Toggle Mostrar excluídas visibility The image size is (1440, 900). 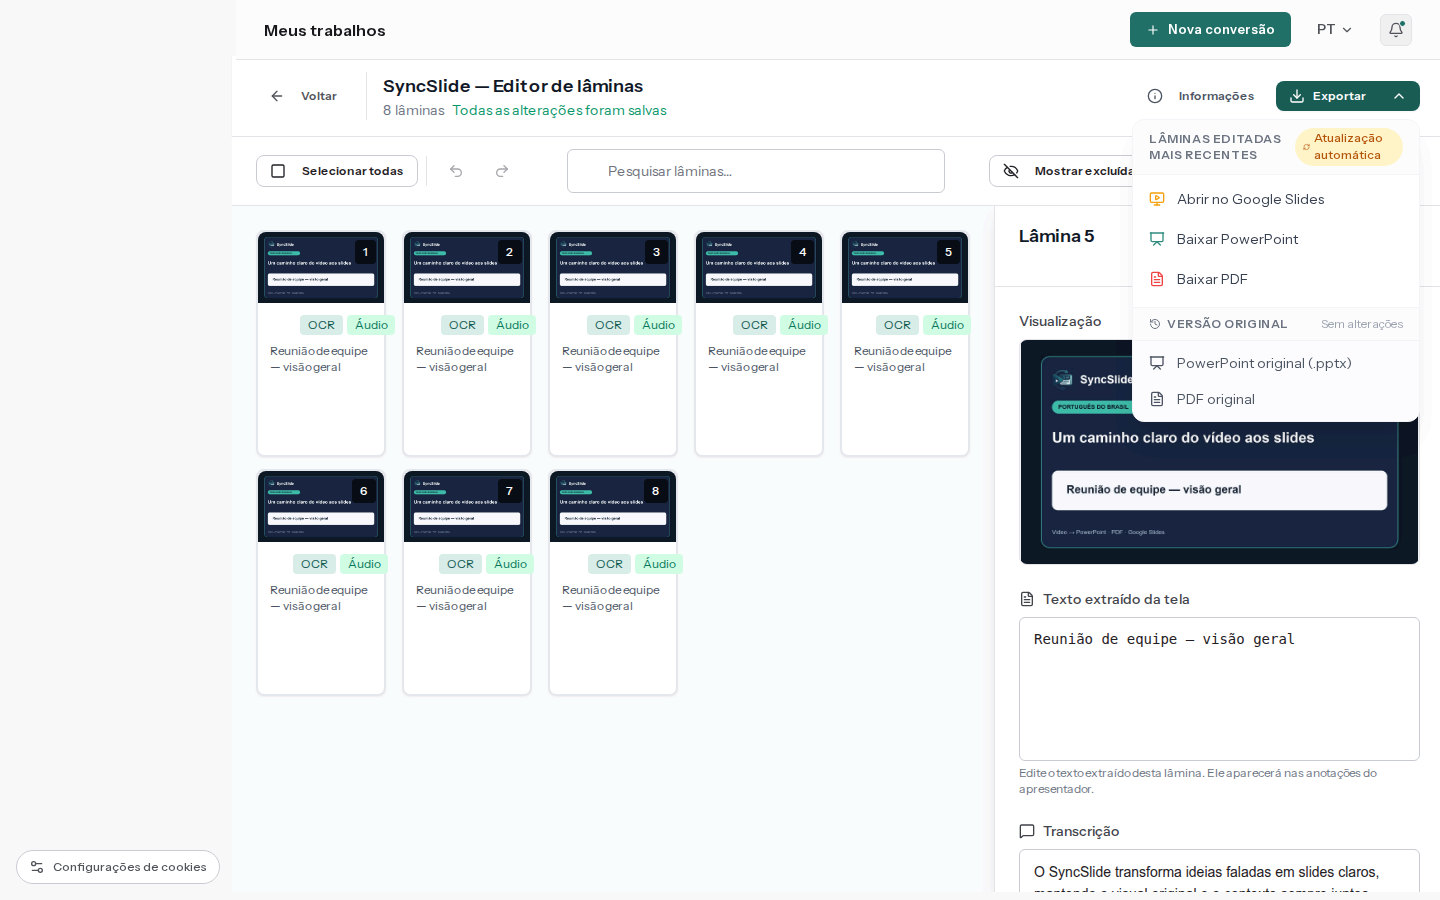pos(1062,171)
